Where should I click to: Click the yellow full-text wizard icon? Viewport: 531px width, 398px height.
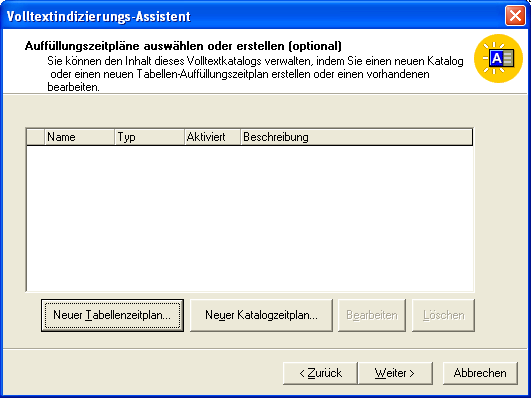click(x=498, y=58)
